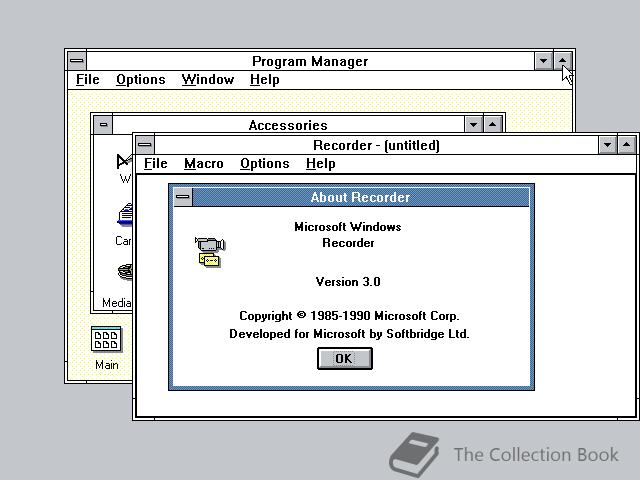Open Recorder window's control menu box

point(144,144)
